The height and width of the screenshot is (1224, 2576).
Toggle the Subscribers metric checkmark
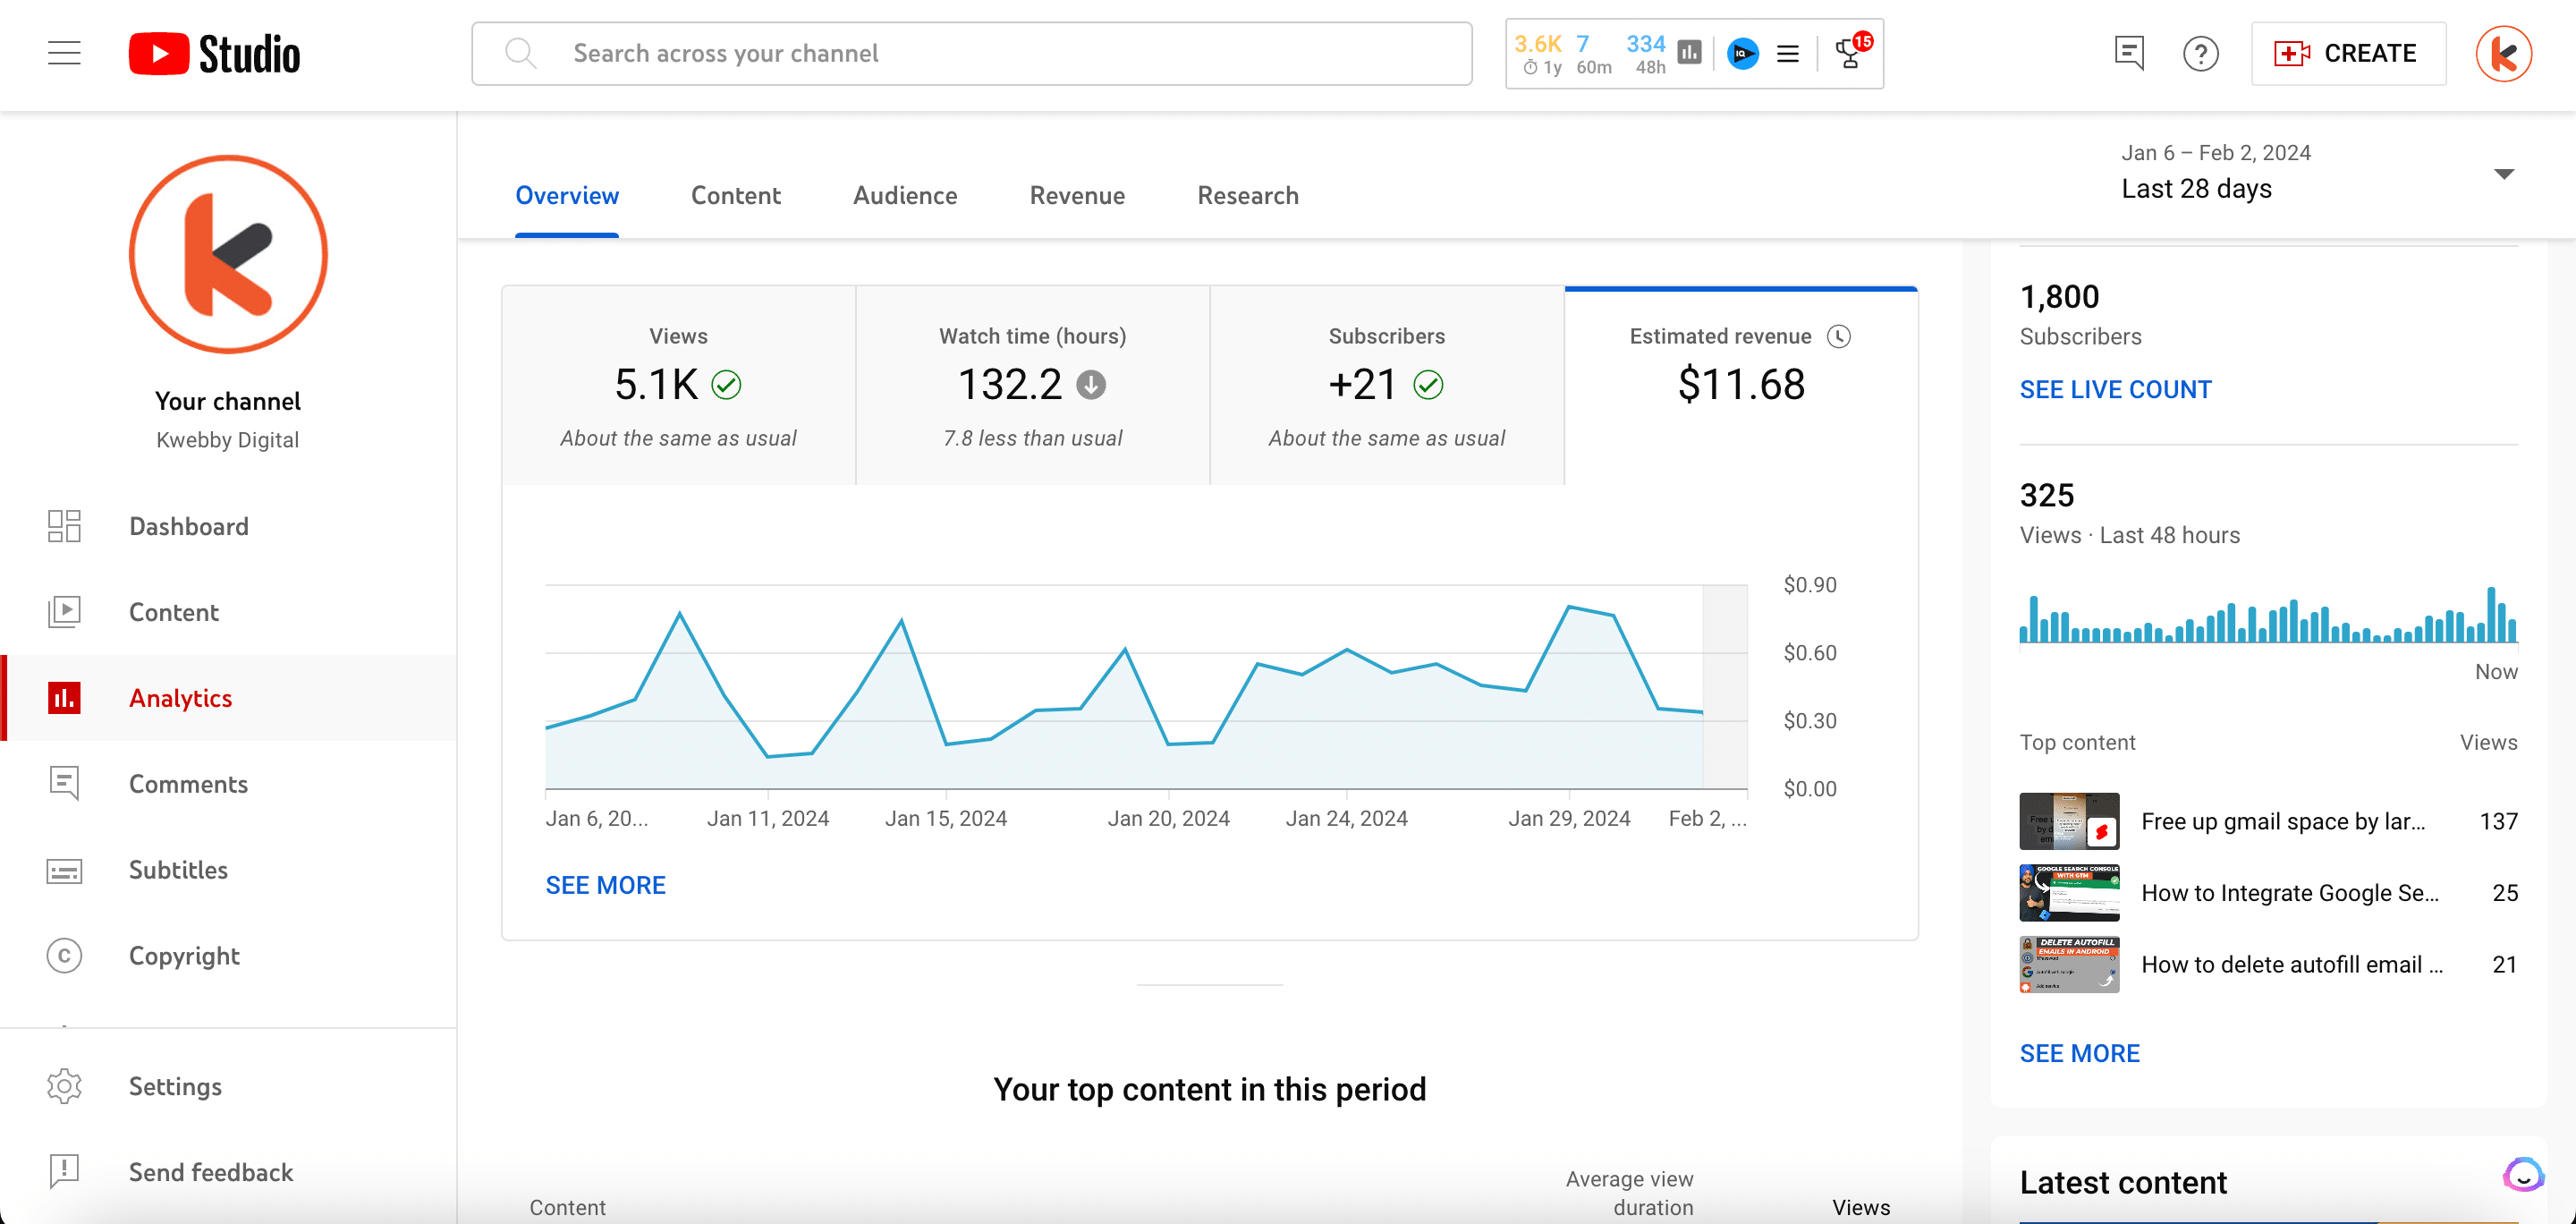coord(1428,387)
